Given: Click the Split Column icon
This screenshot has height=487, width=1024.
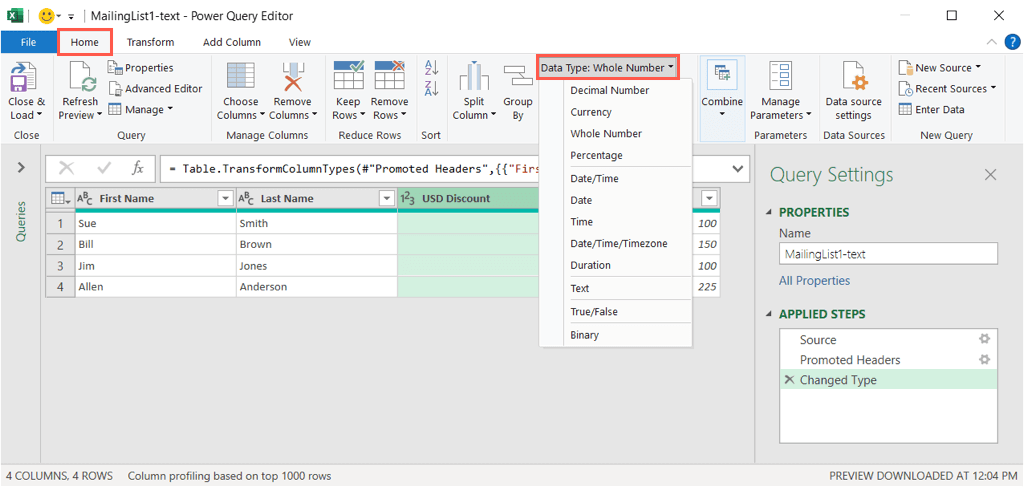Looking at the screenshot, I should click(474, 76).
